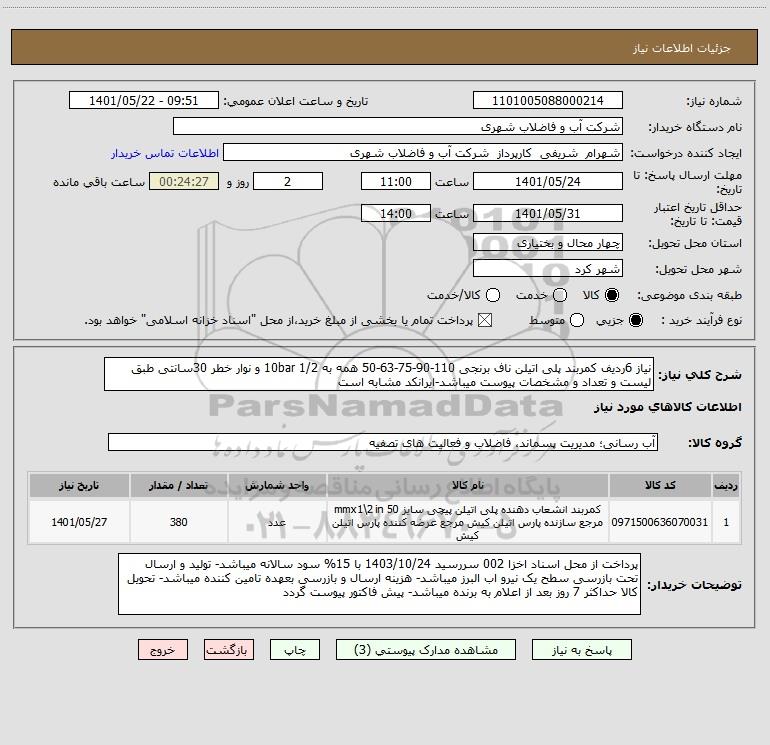
Task: Click the validity time field 14:00
Action: [396, 213]
